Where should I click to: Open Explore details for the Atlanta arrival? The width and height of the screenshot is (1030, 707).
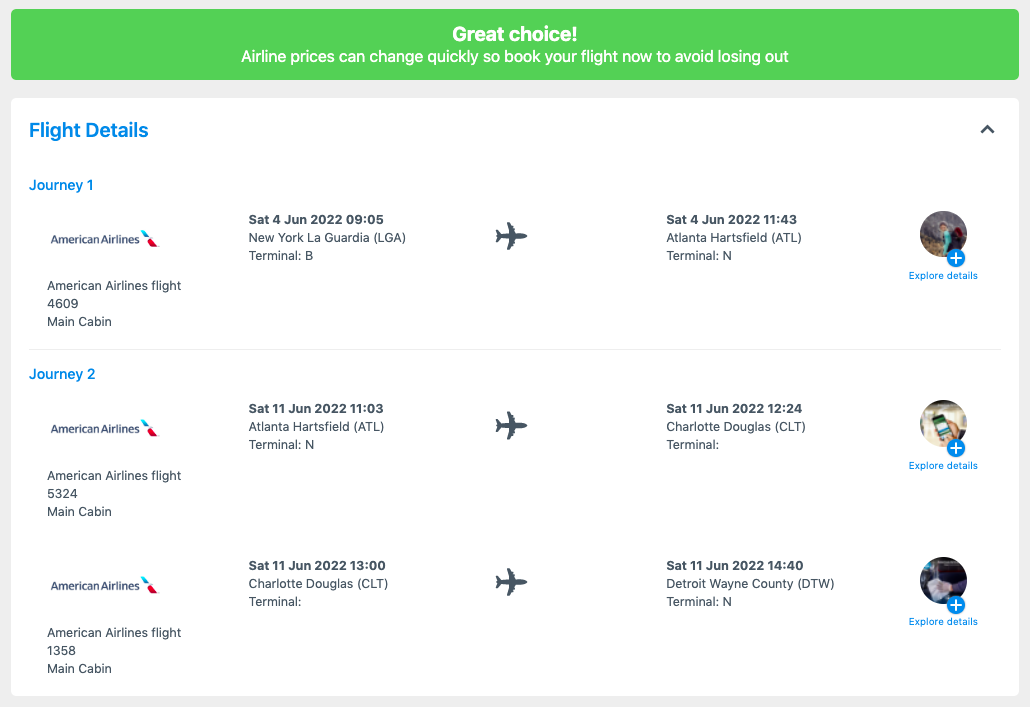(x=943, y=276)
